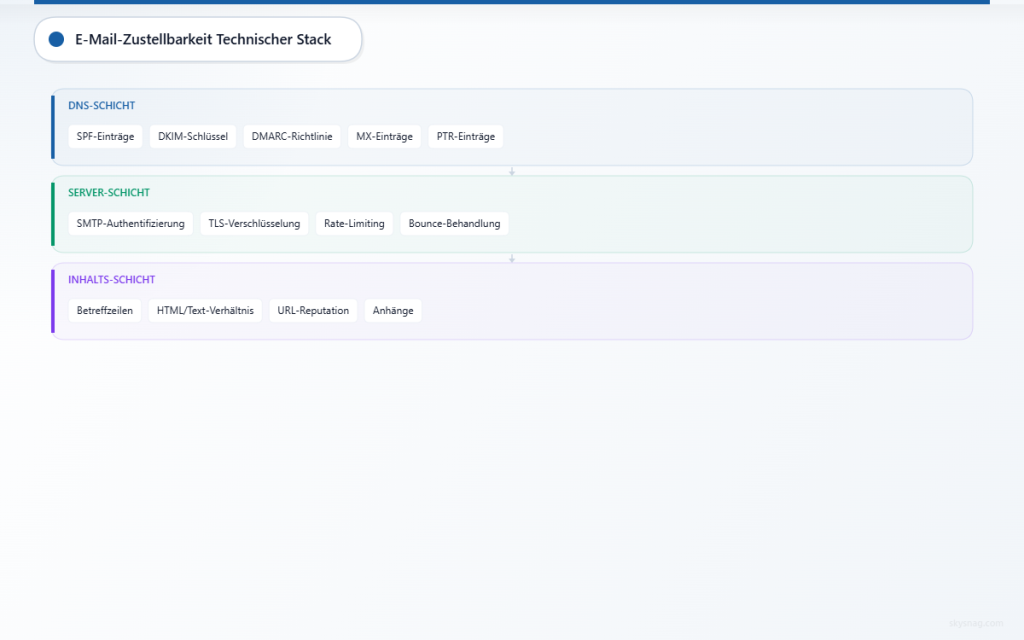The image size is (1024, 640).
Task: Click the arrow between Server and Inhalts layers
Action: click(512, 258)
